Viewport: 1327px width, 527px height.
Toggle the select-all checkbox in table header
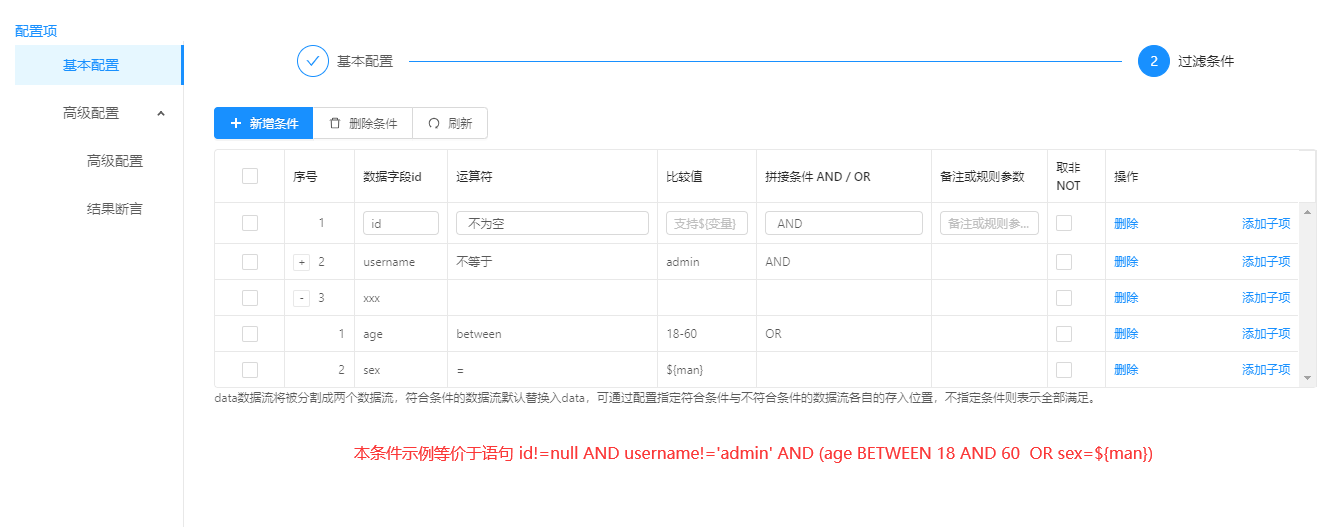[x=250, y=176]
